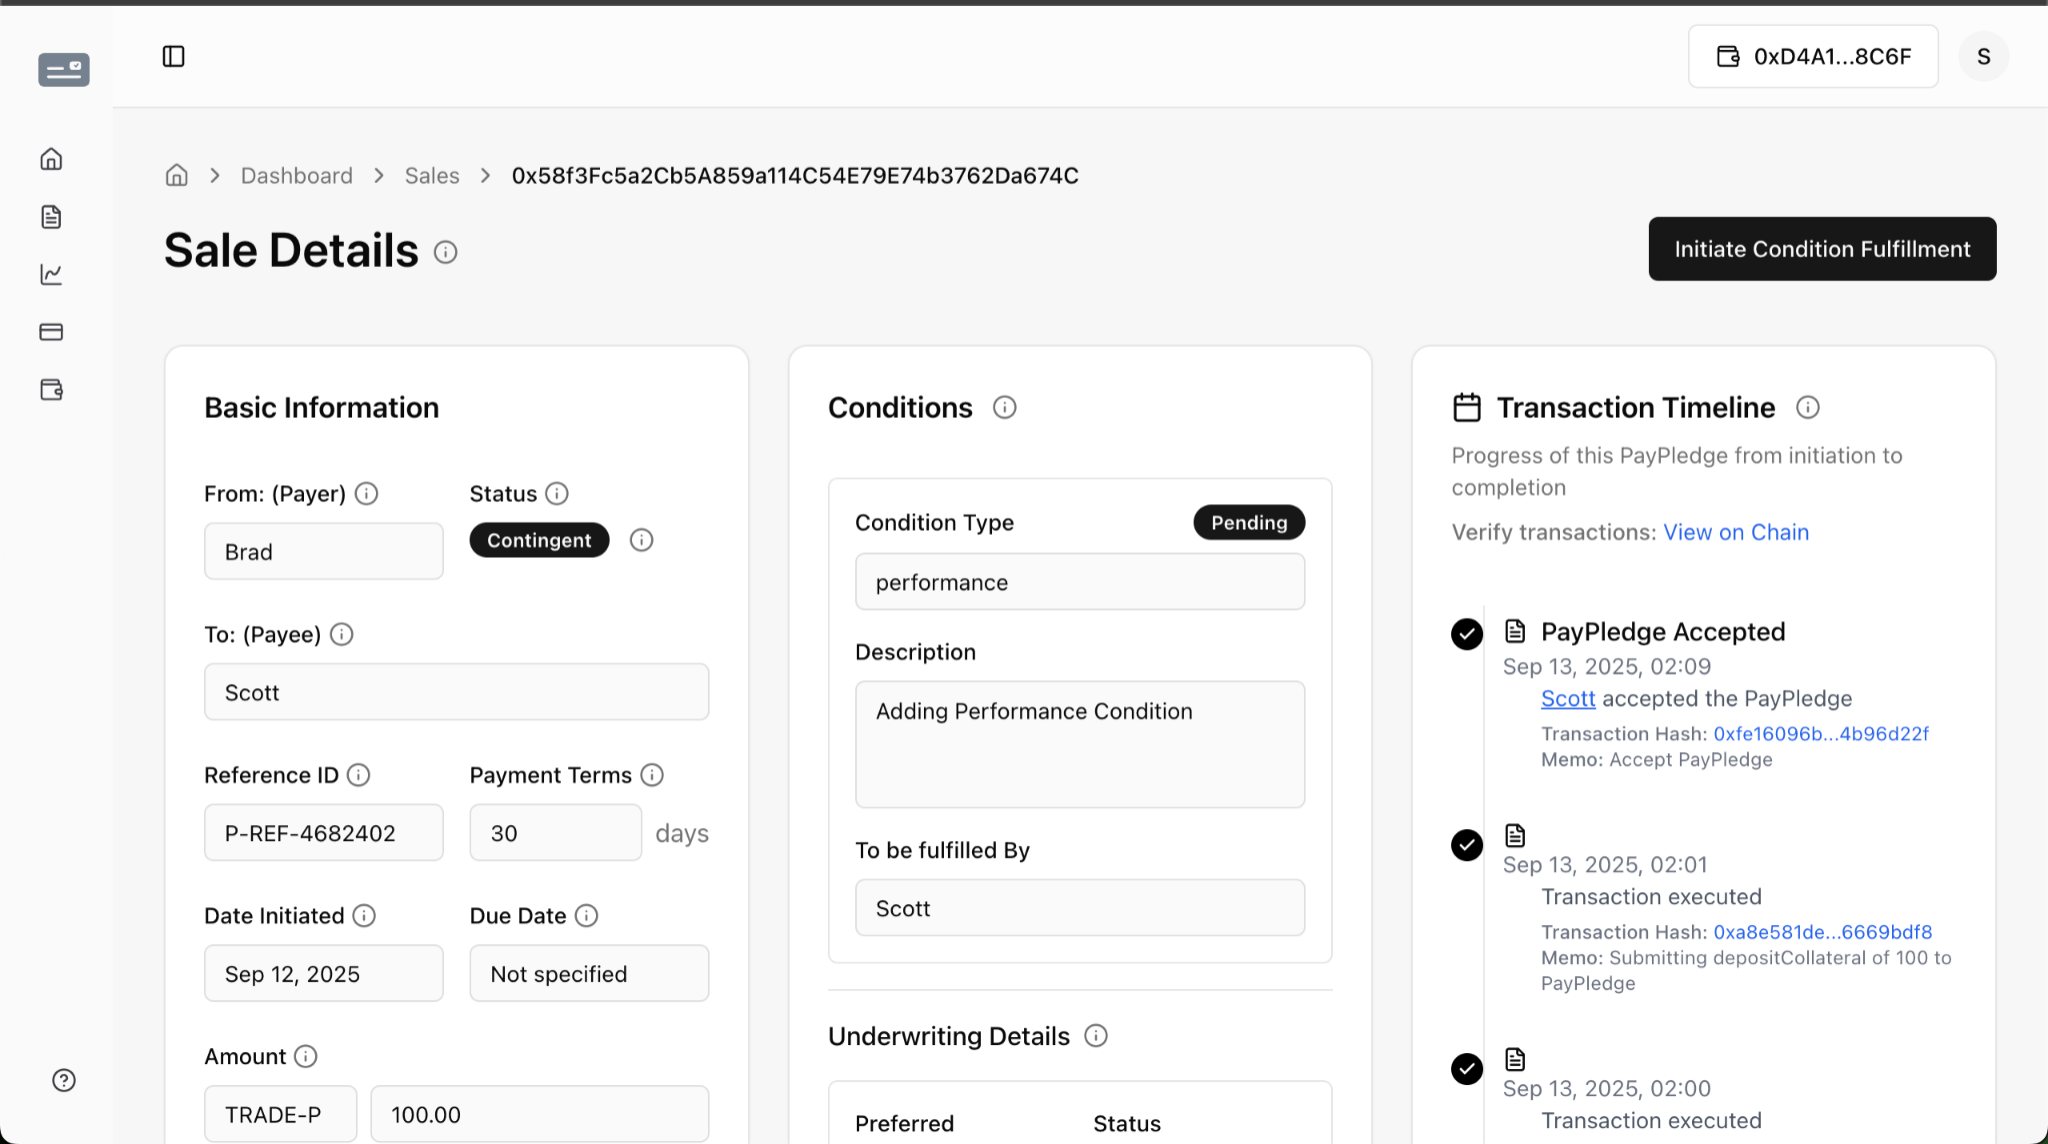Screen dimensions: 2048x1144
Task: Open the credit card icon in sidebar
Action: tap(51, 332)
